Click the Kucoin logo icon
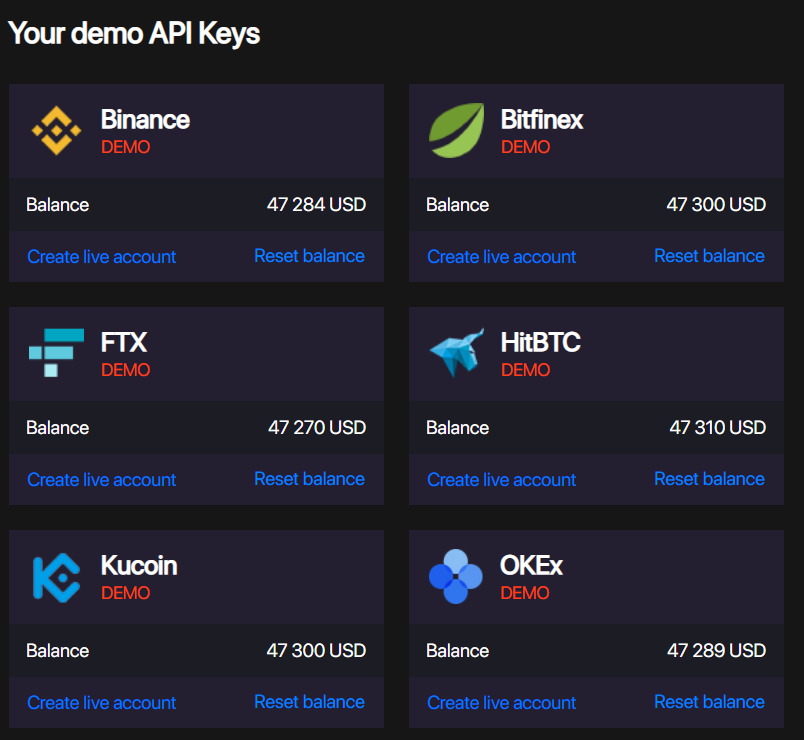The width and height of the screenshot is (804, 740). [56, 577]
